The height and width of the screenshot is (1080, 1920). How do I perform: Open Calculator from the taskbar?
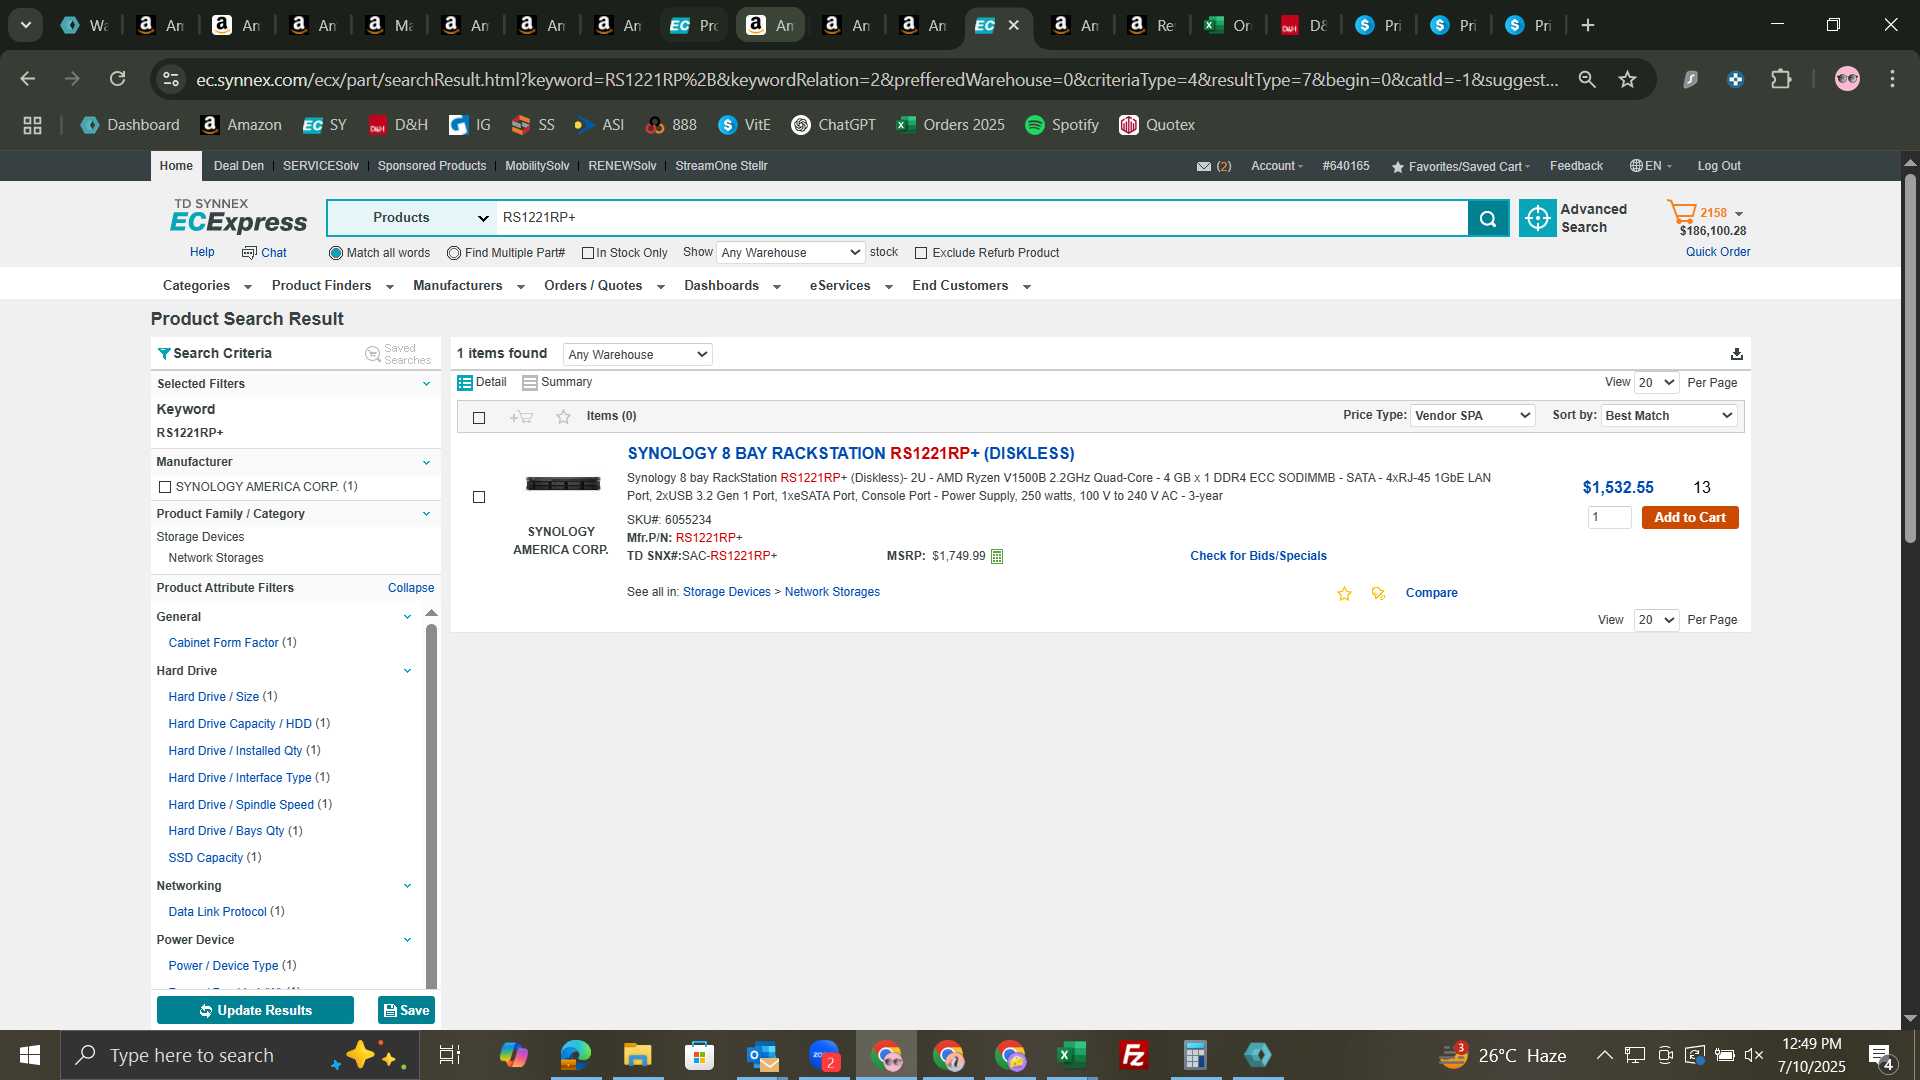click(x=1195, y=1055)
